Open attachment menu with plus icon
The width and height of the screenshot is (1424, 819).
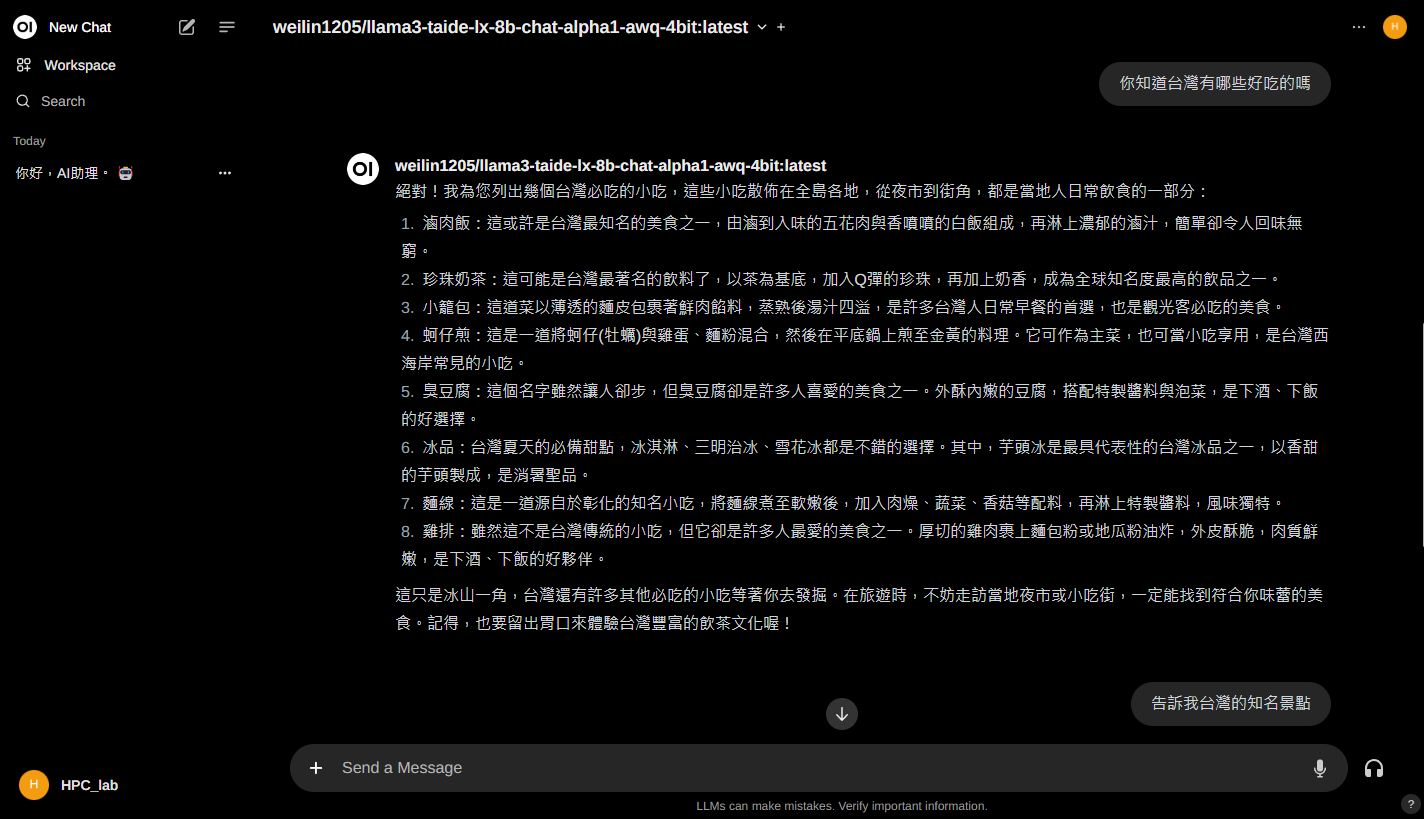pos(316,768)
